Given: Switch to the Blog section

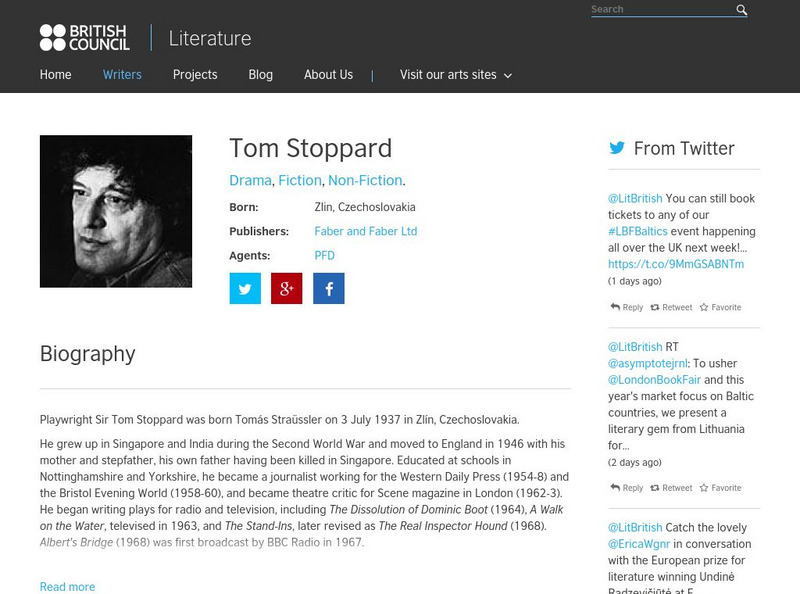Looking at the screenshot, I should (x=260, y=74).
